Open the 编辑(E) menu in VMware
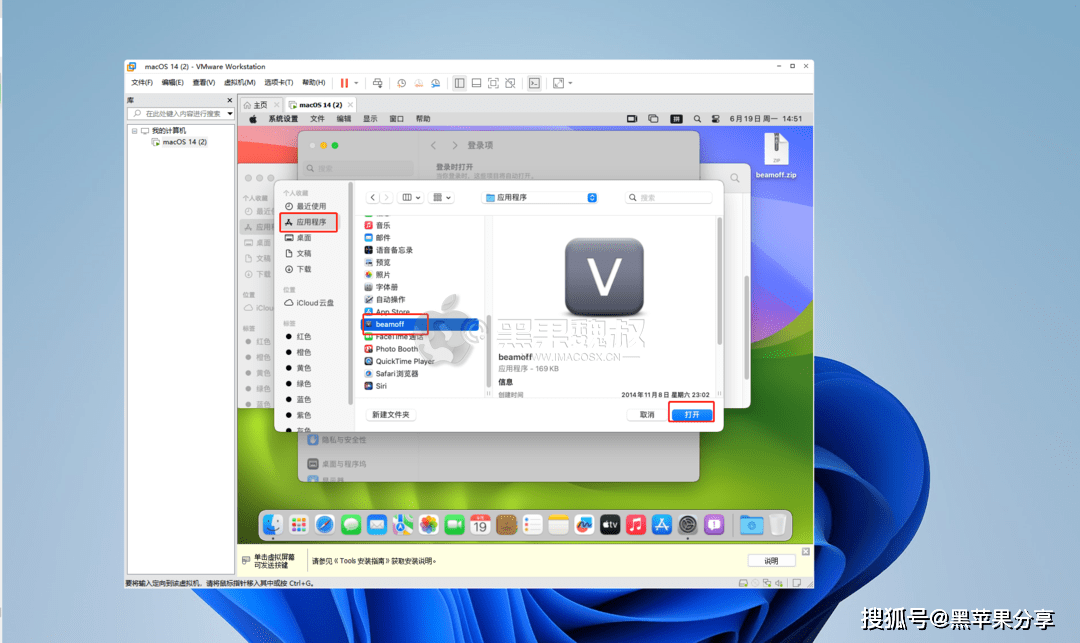The height and width of the screenshot is (643, 1080). click(x=173, y=83)
